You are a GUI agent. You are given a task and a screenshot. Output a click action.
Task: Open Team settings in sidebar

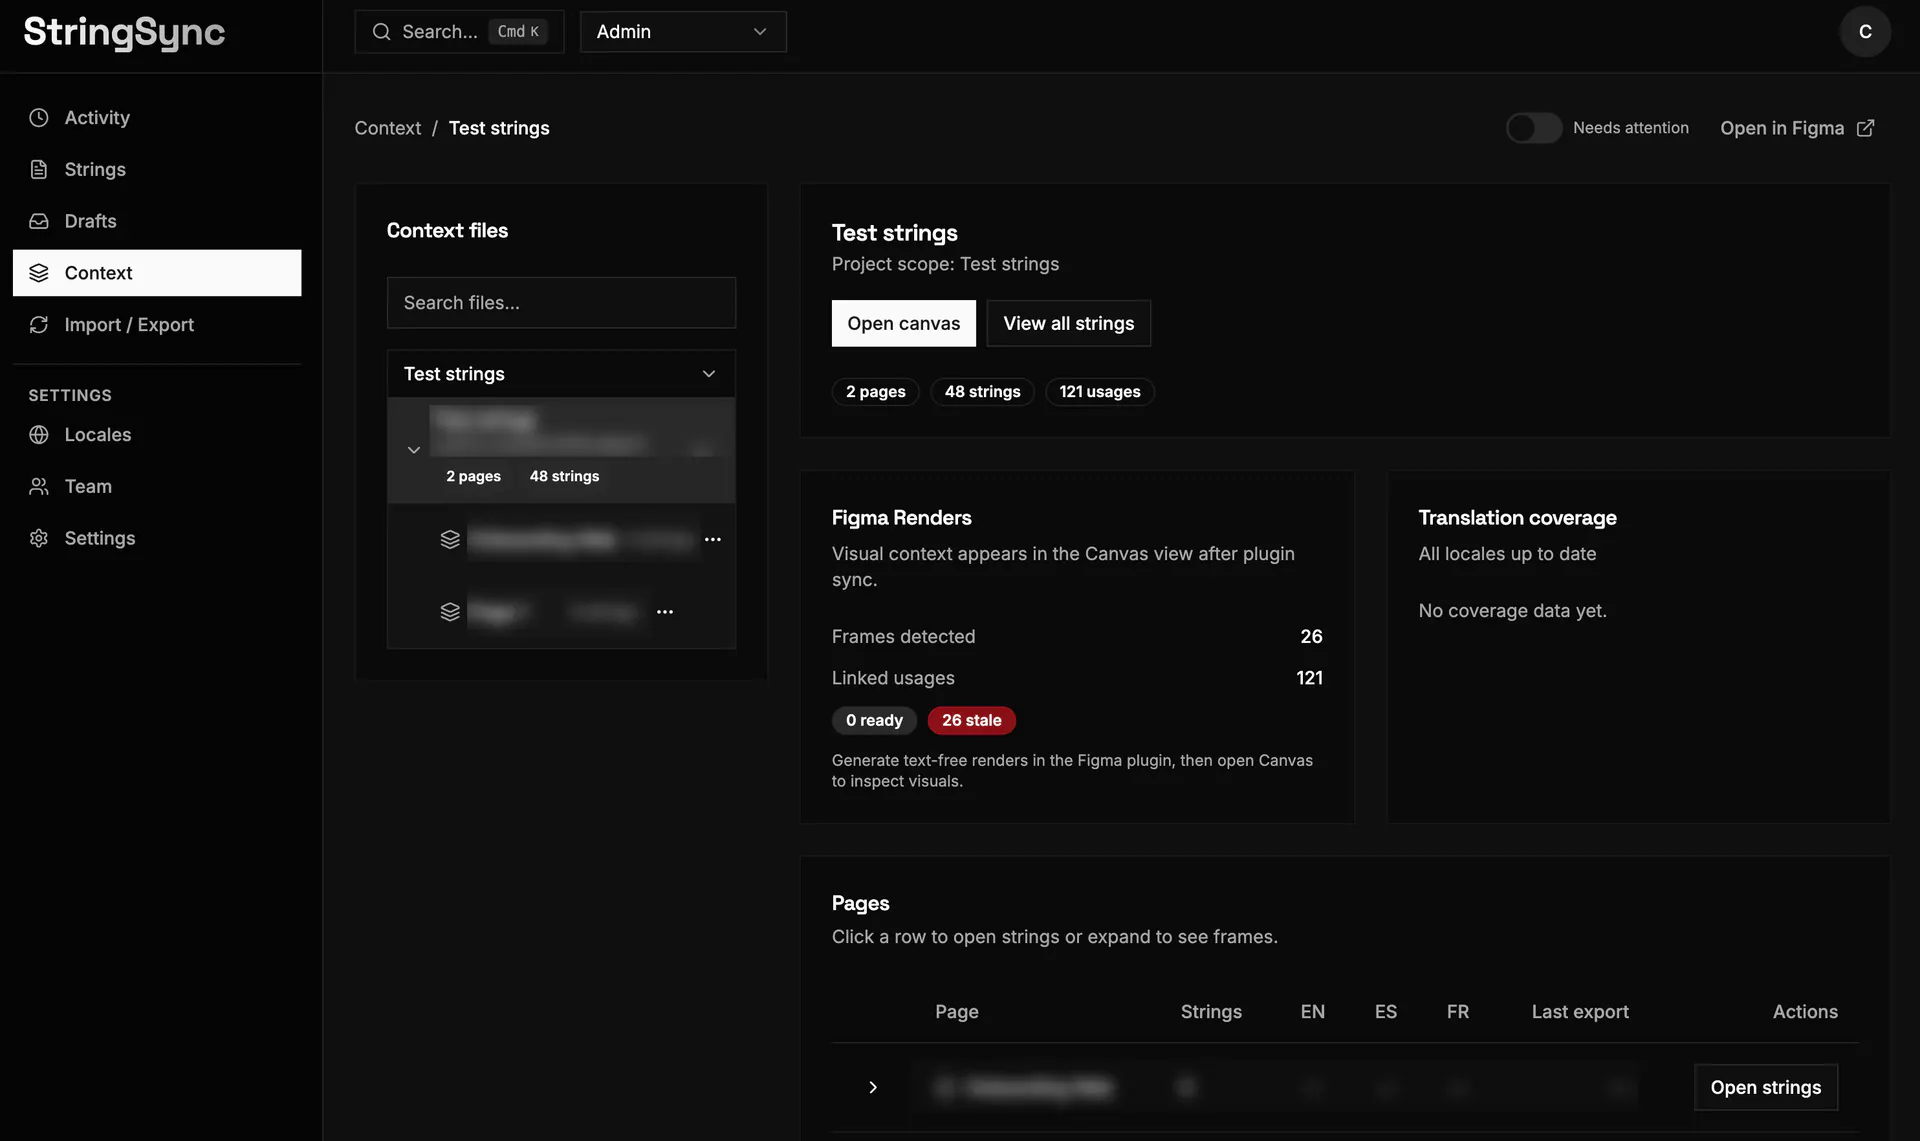point(157,487)
